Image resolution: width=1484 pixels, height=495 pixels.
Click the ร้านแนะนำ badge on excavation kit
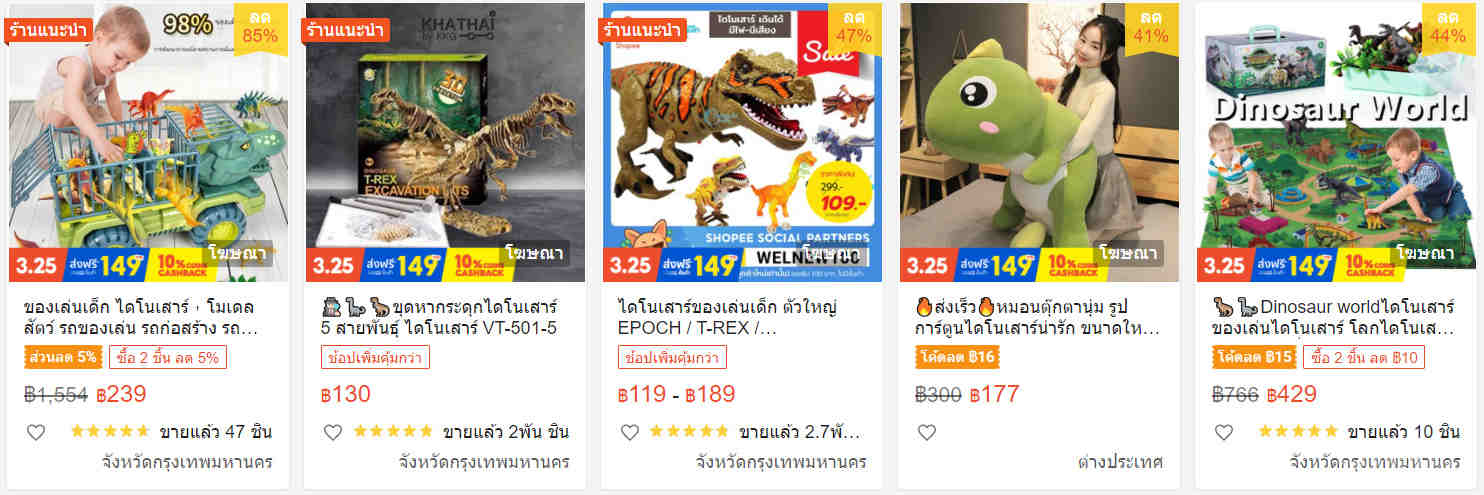pos(346,30)
